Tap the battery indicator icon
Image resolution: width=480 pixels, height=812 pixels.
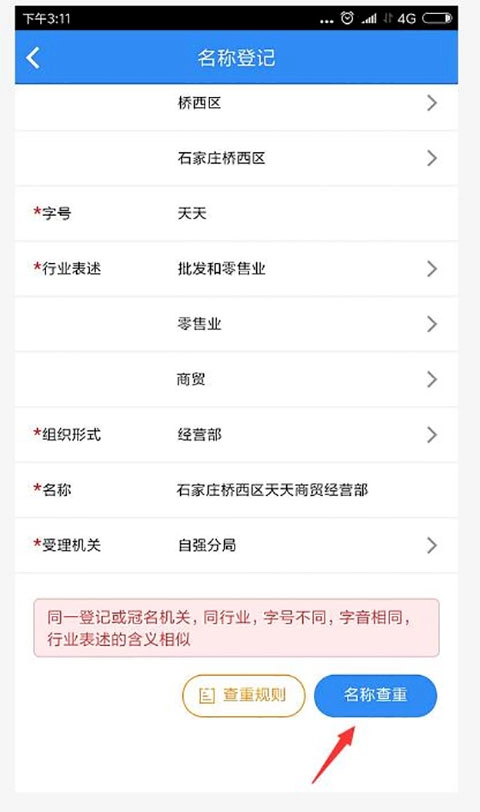pyautogui.click(x=438, y=18)
